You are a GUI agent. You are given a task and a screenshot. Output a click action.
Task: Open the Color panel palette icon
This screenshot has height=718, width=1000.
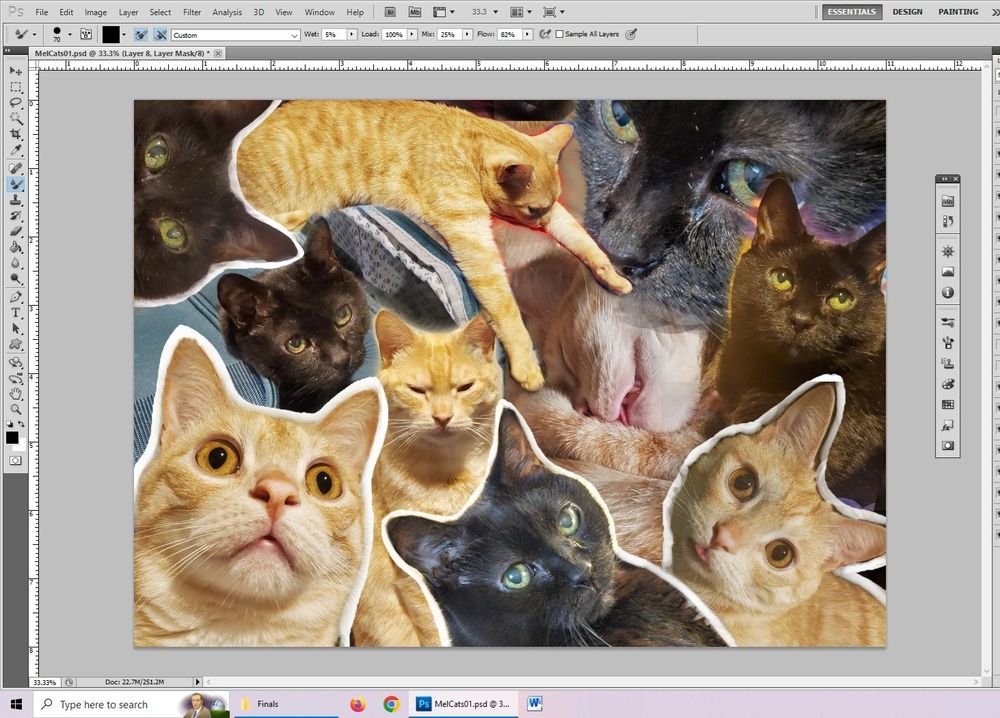[x=948, y=384]
